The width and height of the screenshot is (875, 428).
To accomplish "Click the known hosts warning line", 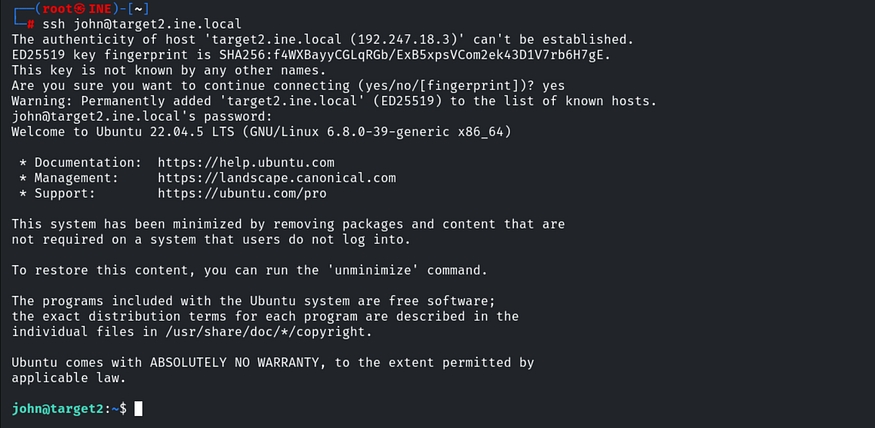I will (x=334, y=100).
